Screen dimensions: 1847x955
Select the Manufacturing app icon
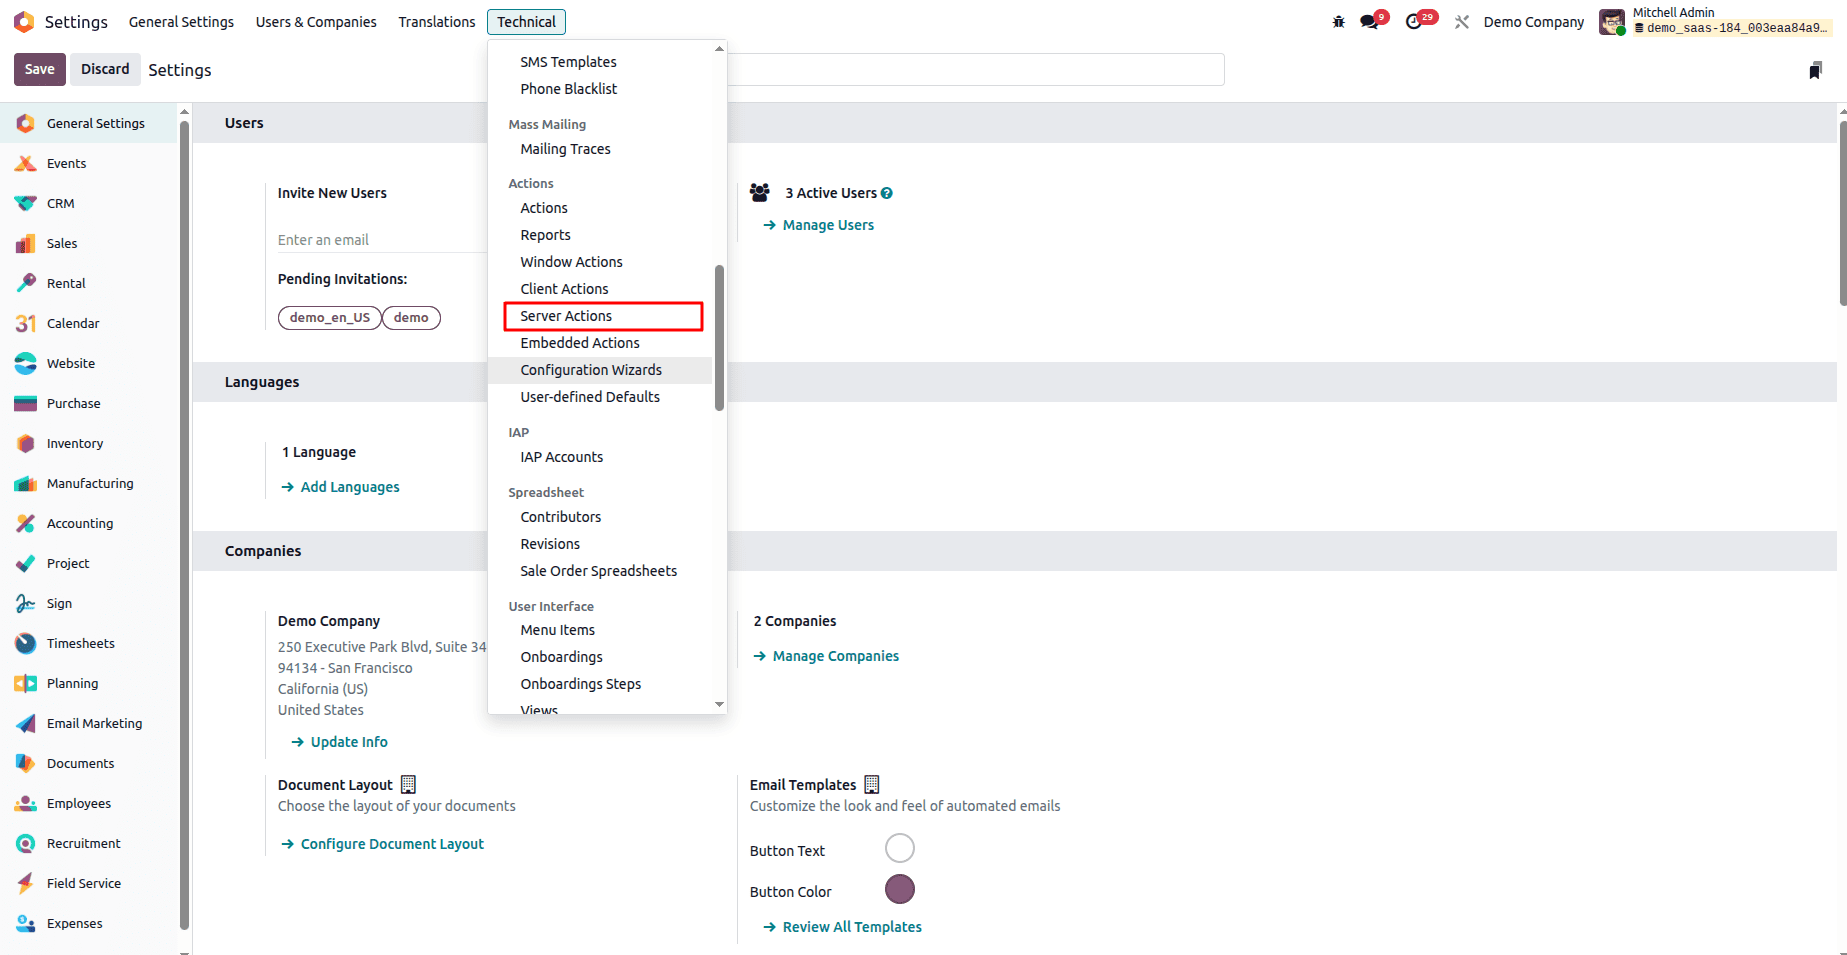90,483
